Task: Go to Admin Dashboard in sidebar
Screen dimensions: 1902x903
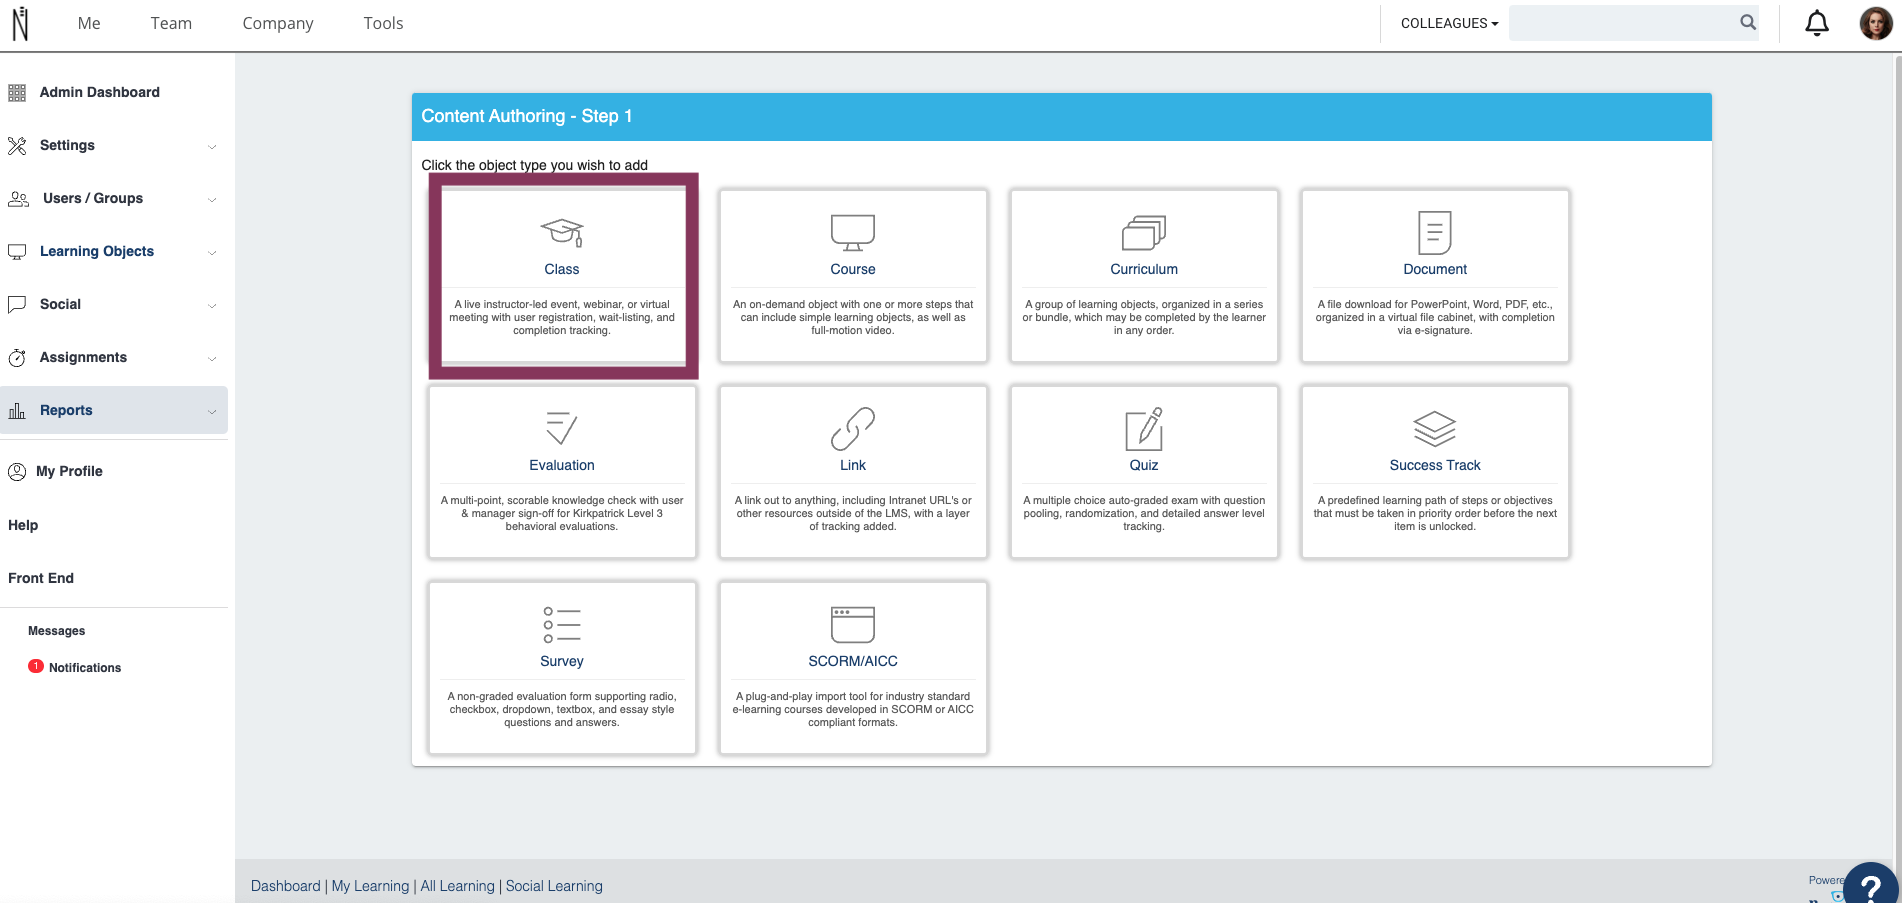Action: (x=100, y=92)
